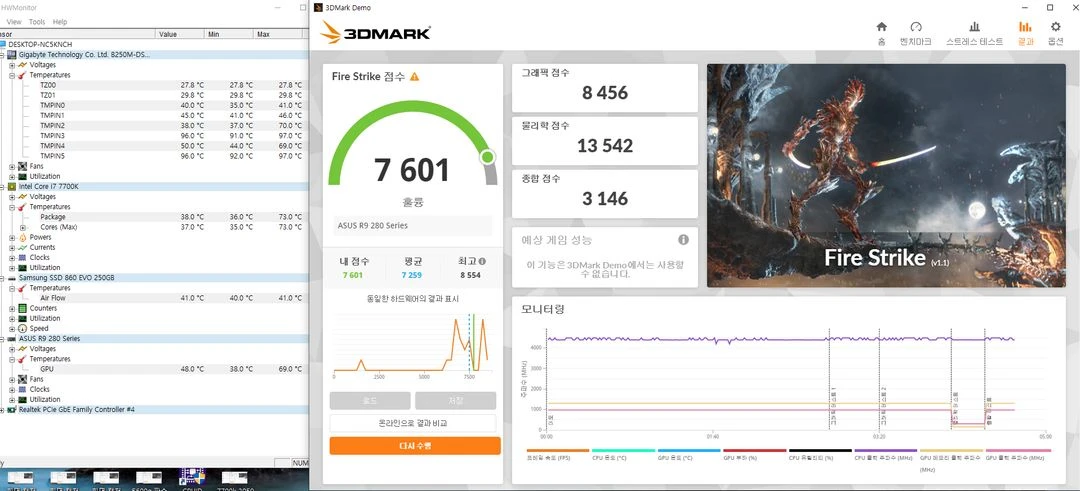Click the ASUS R9 280 Series card icon
This screenshot has height=491, width=1080.
click(x=12, y=339)
